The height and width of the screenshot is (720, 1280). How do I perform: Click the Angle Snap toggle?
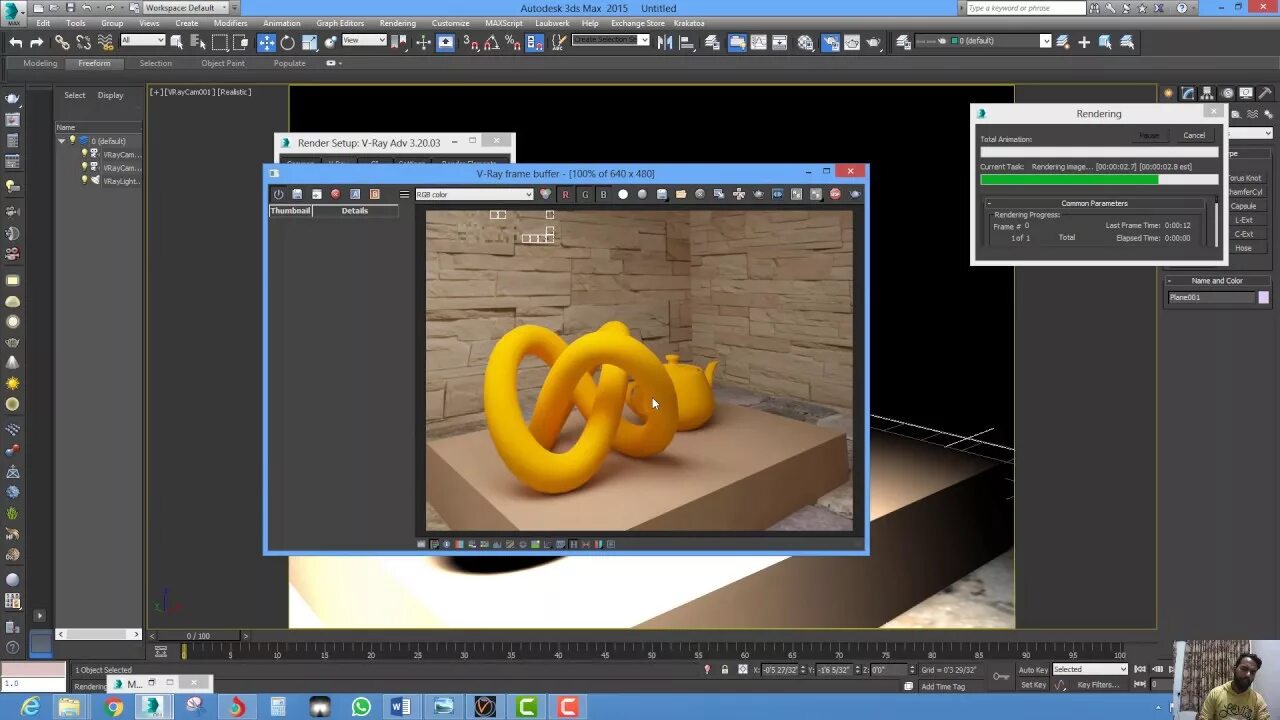coord(490,42)
